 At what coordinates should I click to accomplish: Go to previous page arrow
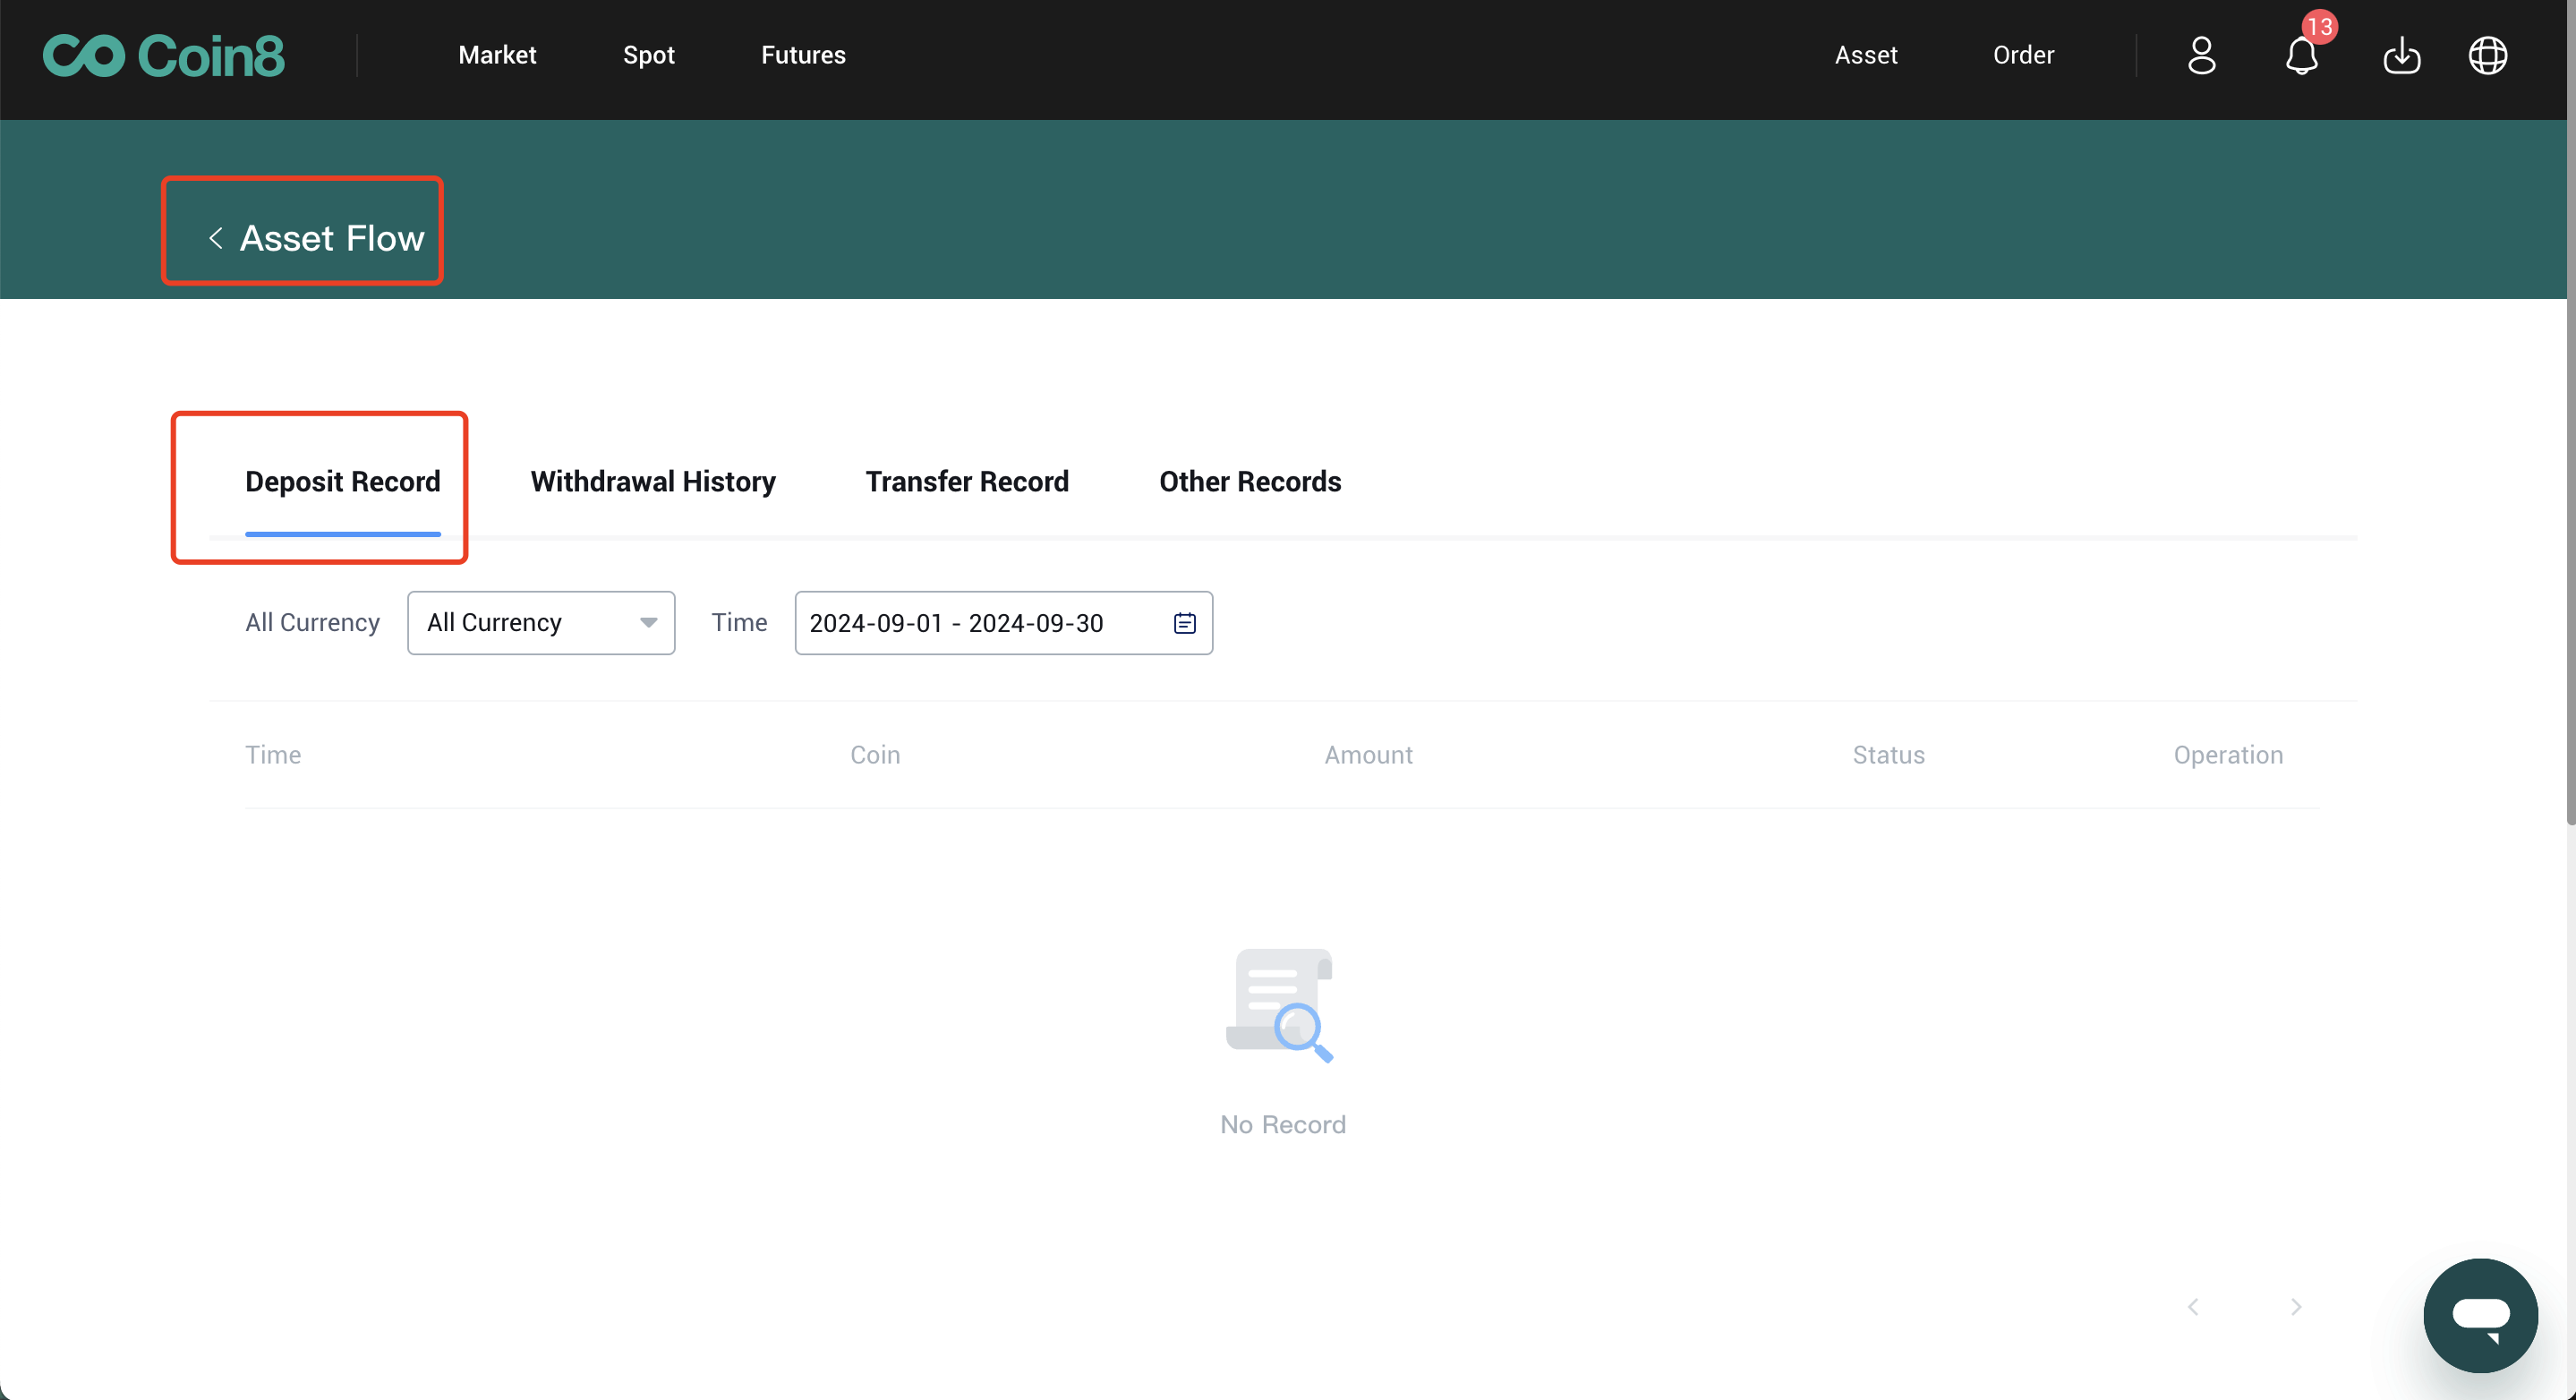(2193, 1307)
